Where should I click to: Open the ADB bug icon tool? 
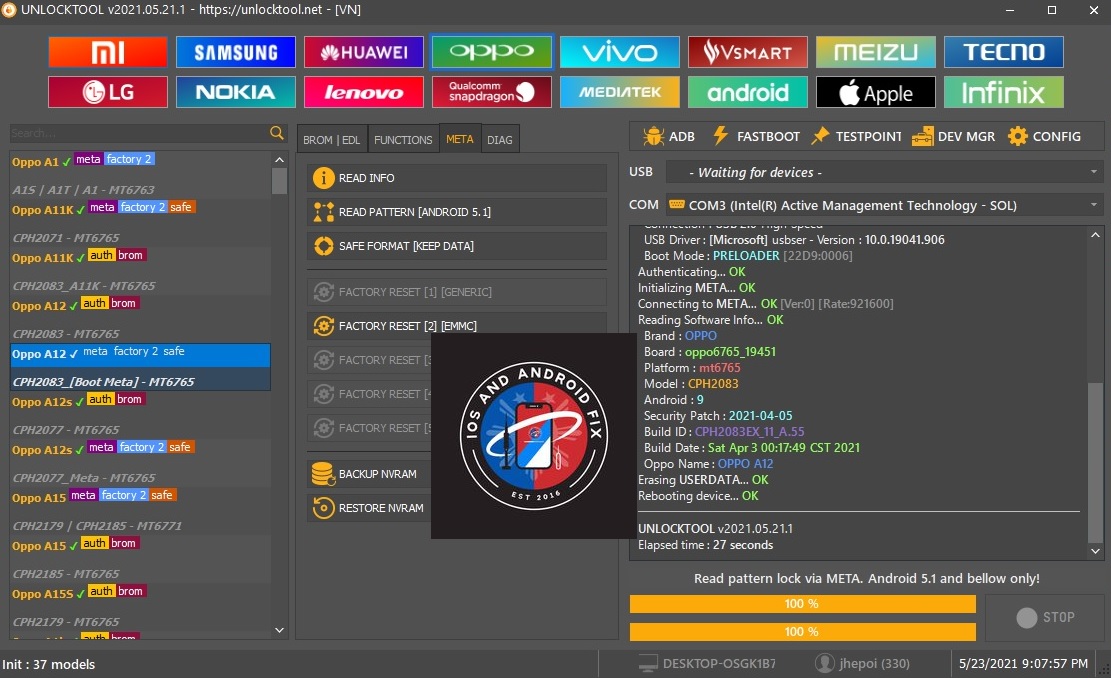point(668,136)
